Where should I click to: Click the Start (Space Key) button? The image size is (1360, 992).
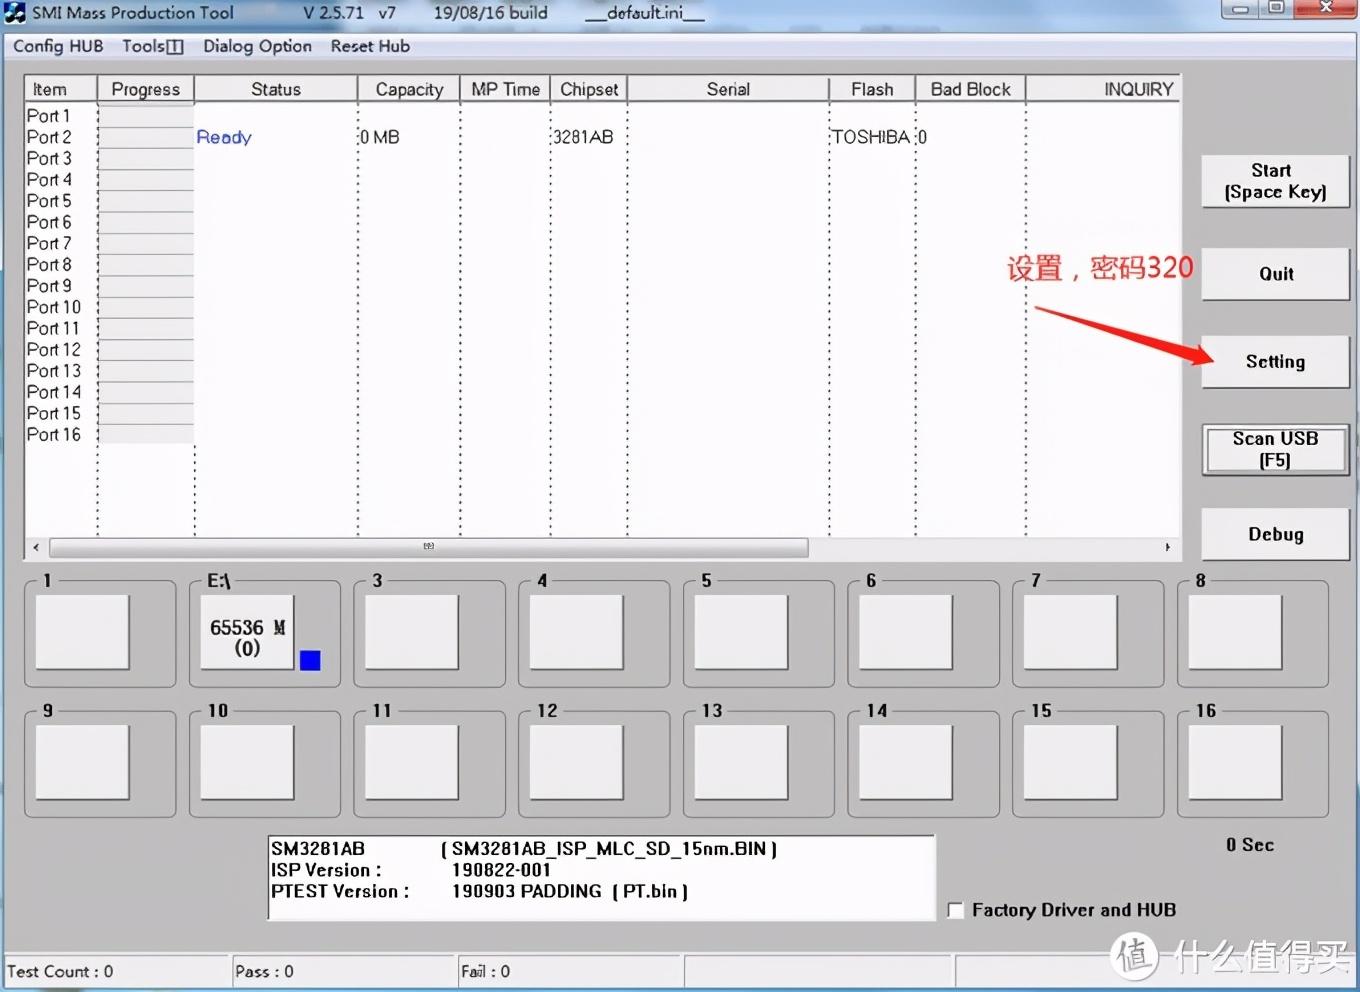(x=1275, y=181)
